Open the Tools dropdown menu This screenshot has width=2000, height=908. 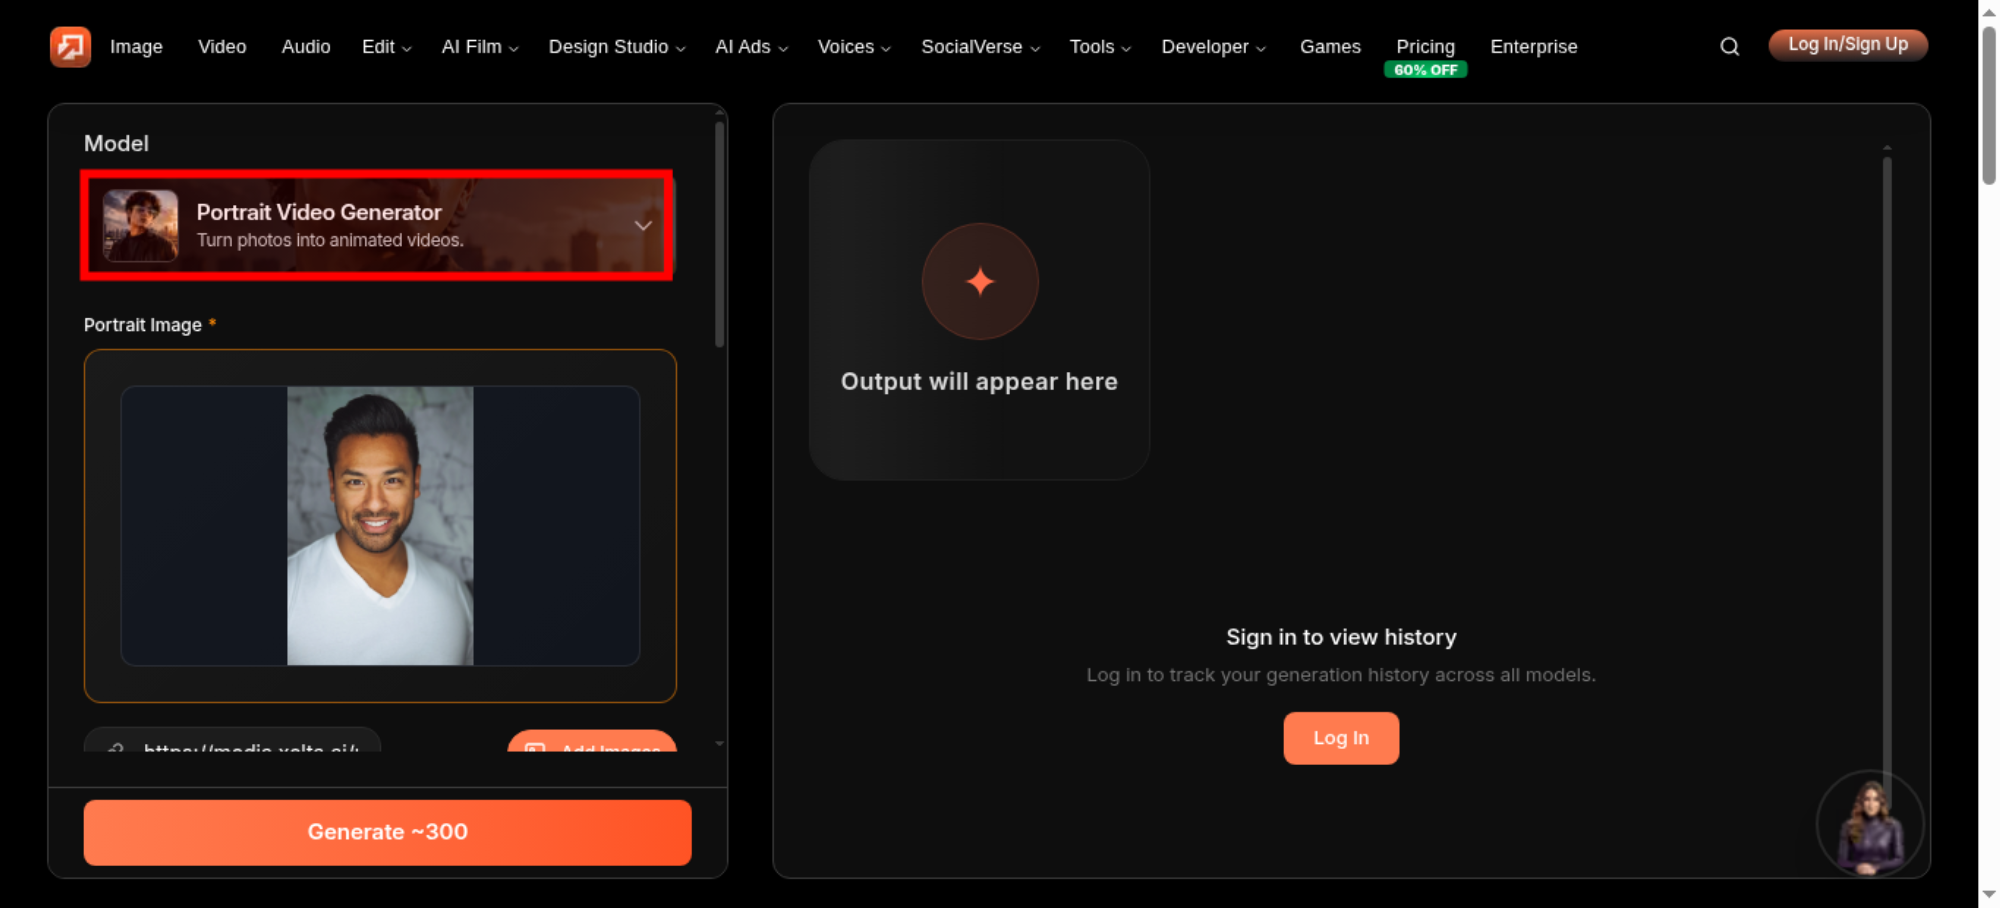point(1100,46)
